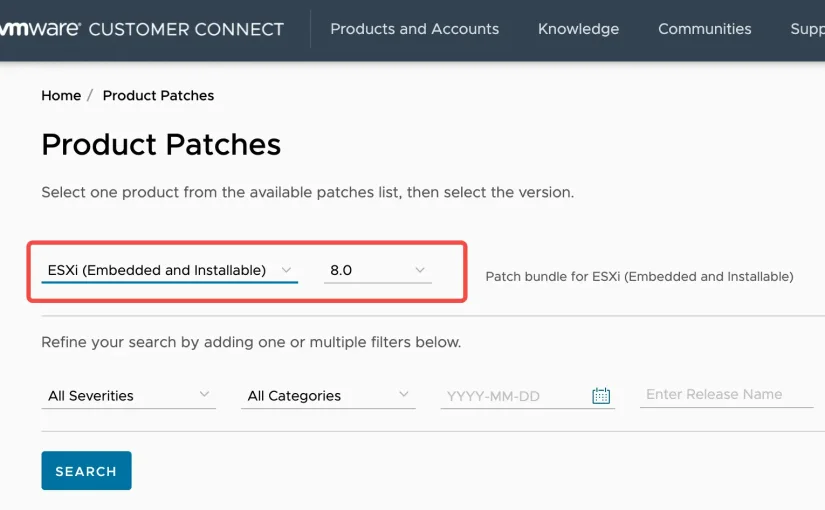Expand the All Severities filter

120,396
